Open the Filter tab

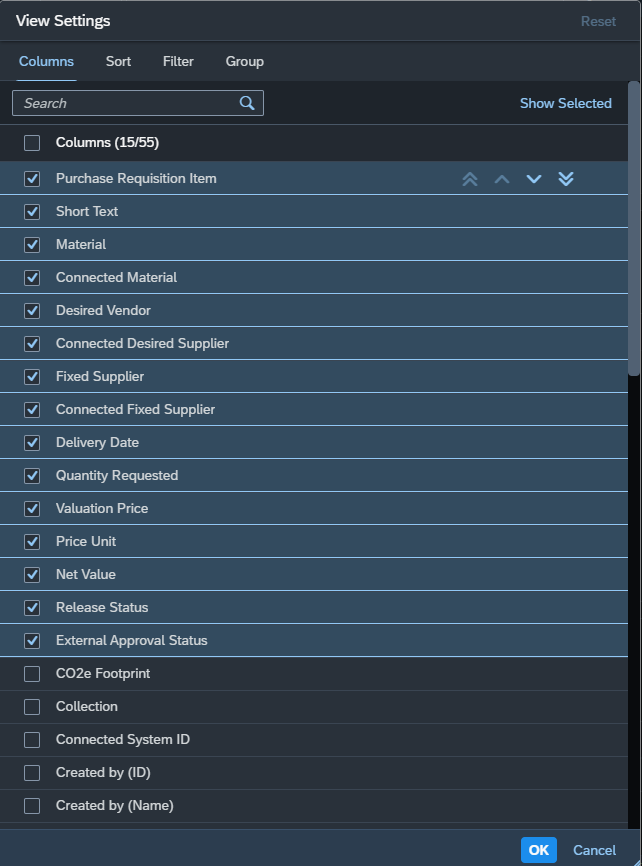coord(178,61)
